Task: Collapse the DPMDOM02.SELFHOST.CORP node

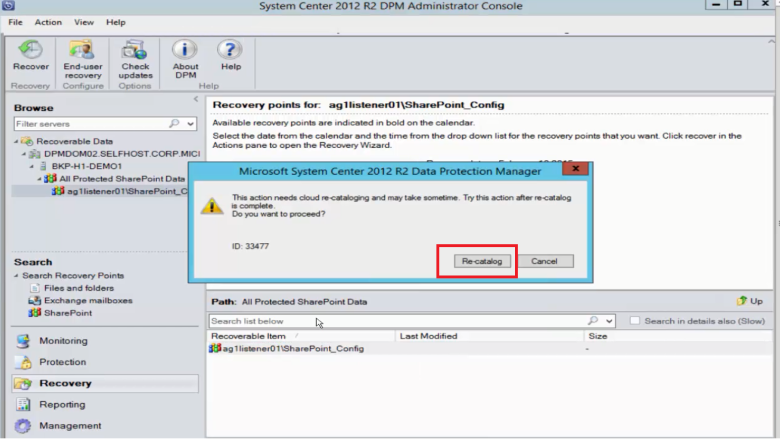Action: 23,154
